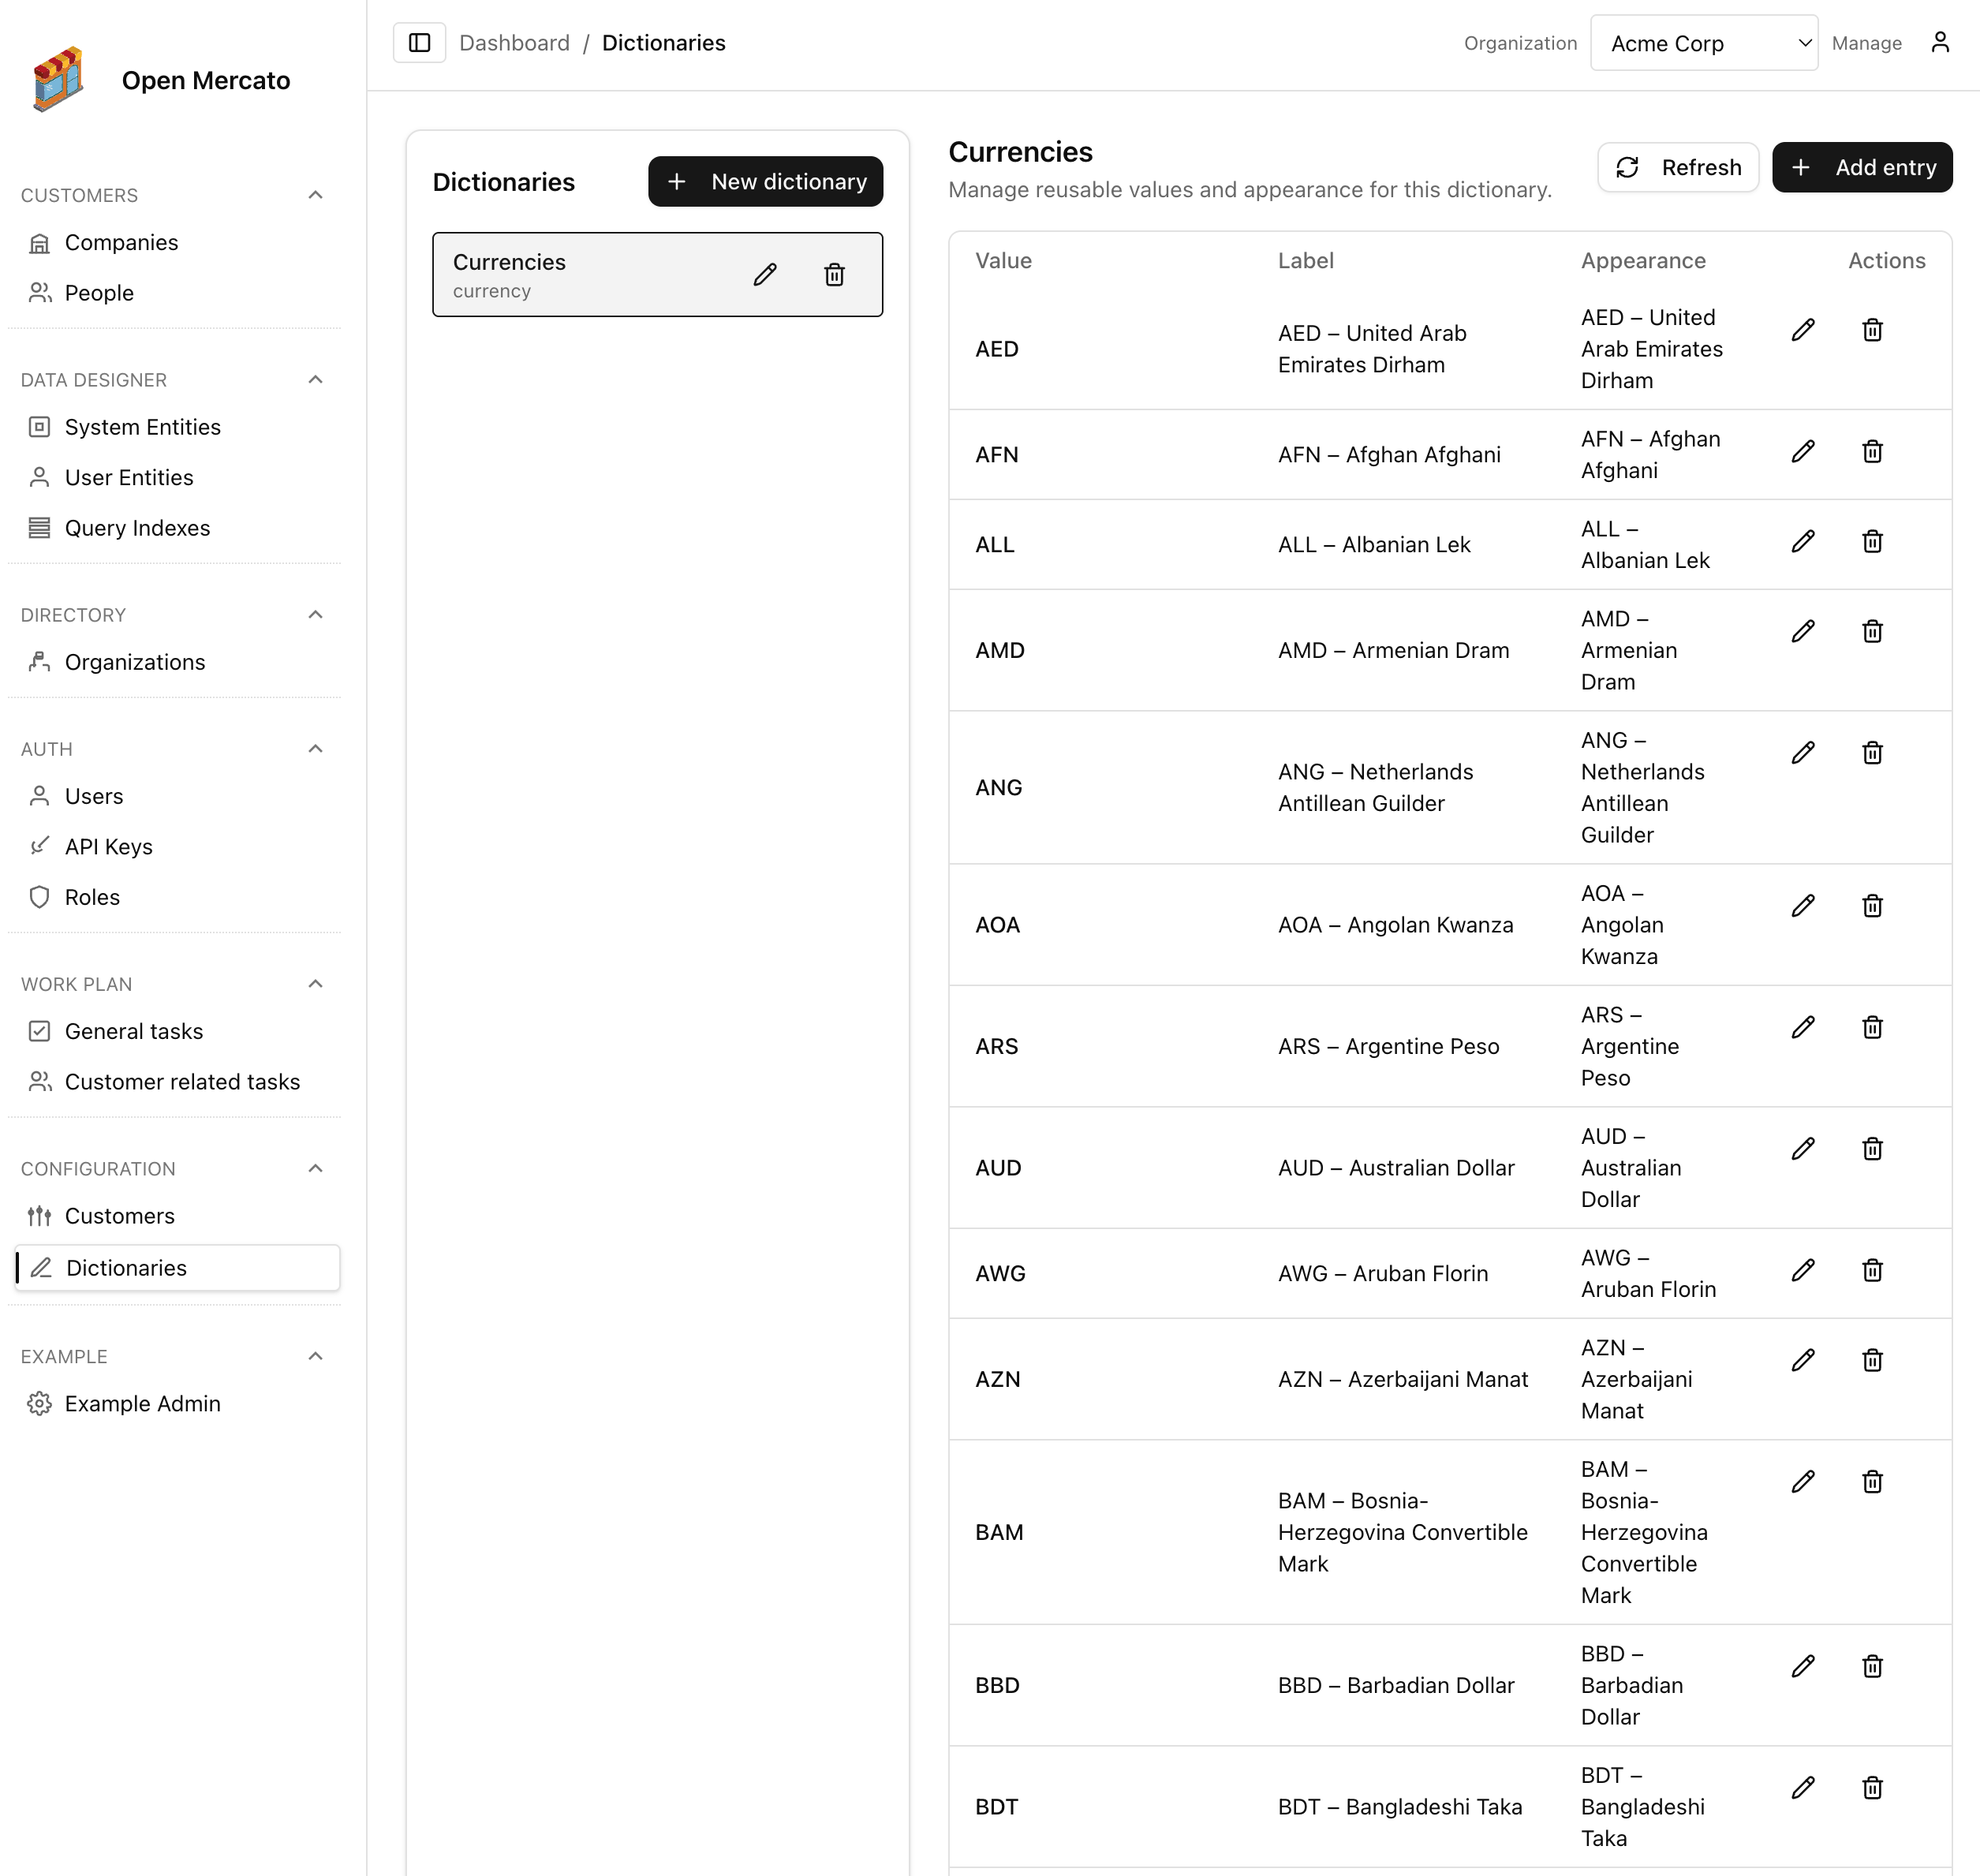This screenshot has height=1876, width=1980.
Task: Remove the BAM entry using trash icon
Action: click(x=1872, y=1482)
